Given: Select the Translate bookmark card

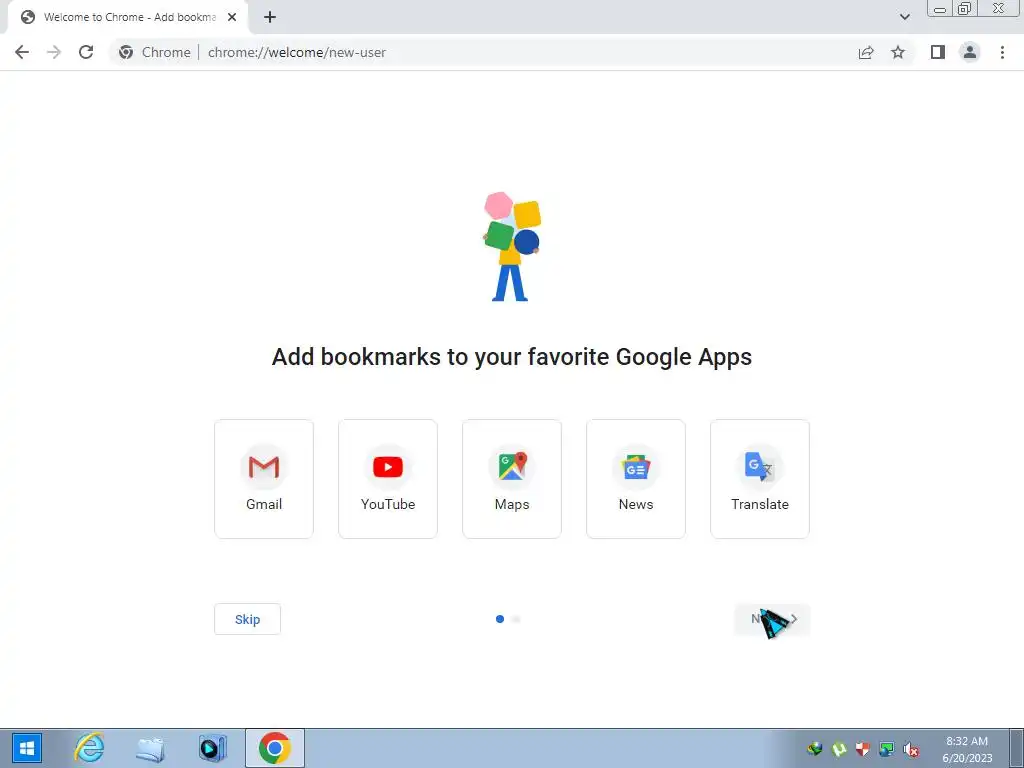Looking at the screenshot, I should tap(760, 479).
